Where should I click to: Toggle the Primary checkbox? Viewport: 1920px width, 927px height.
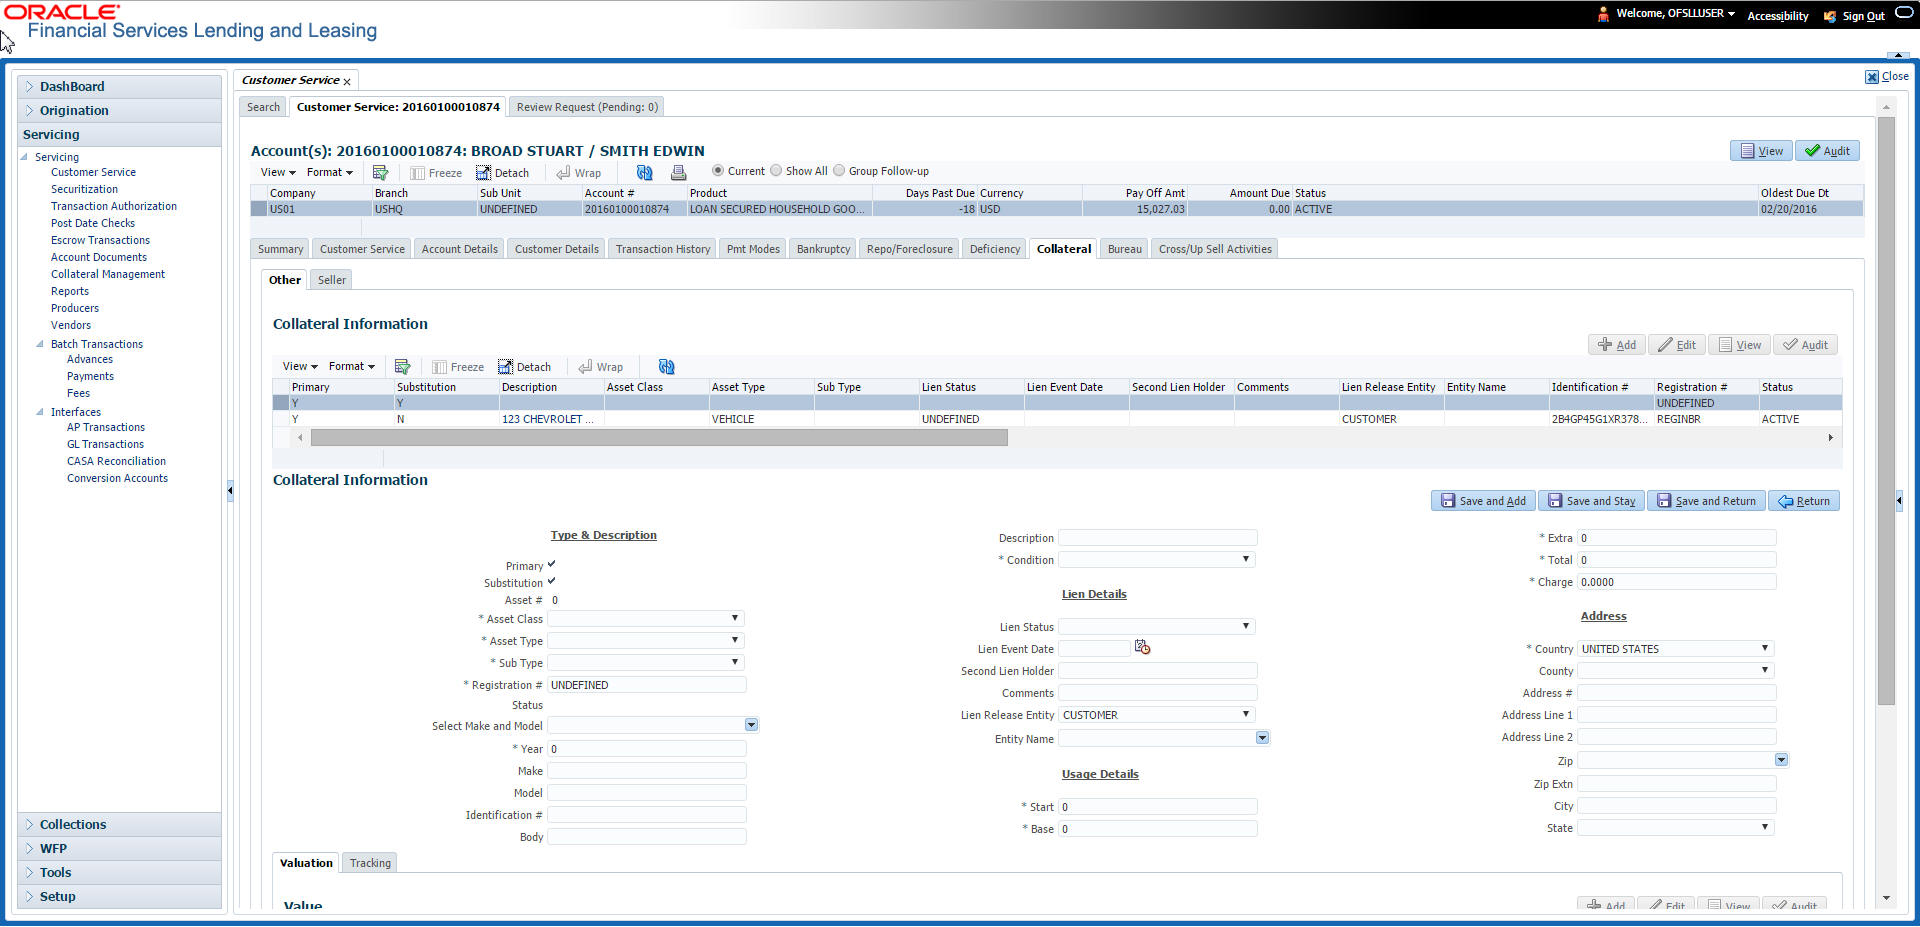[552, 565]
